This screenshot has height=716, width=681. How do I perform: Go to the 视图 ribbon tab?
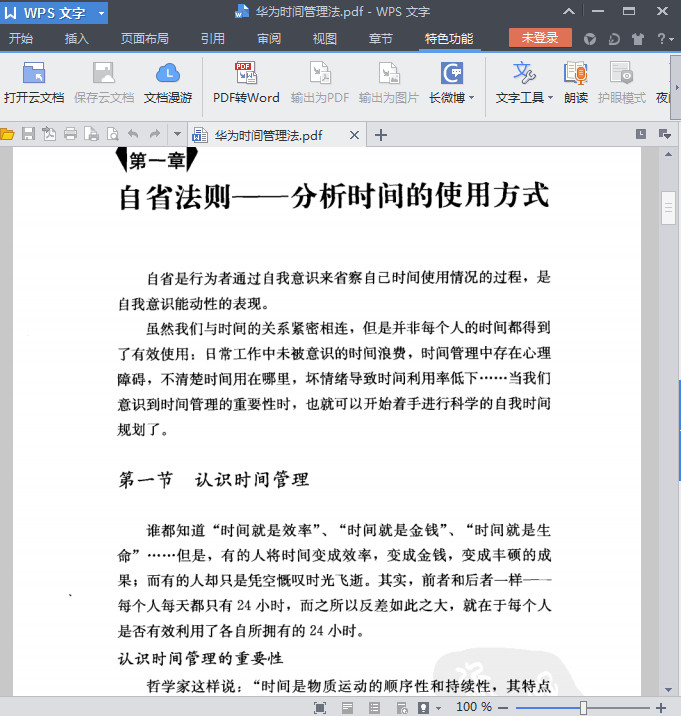click(325, 38)
